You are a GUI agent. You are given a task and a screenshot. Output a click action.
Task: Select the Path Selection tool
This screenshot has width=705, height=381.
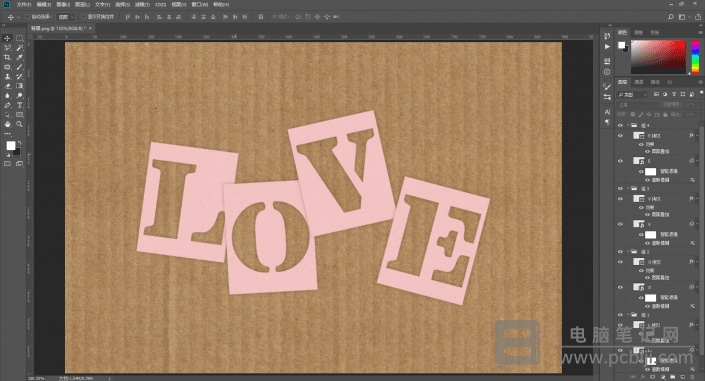click(7, 115)
